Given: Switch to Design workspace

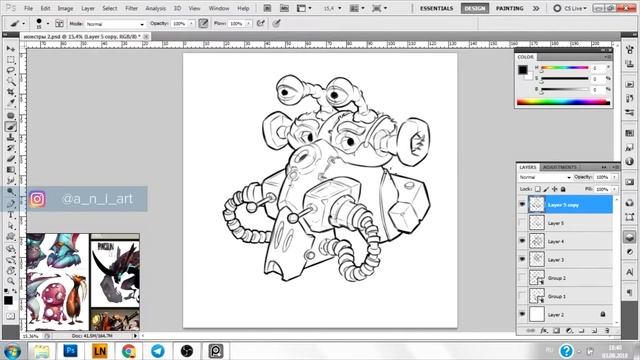Looking at the screenshot, I should pos(475,8).
